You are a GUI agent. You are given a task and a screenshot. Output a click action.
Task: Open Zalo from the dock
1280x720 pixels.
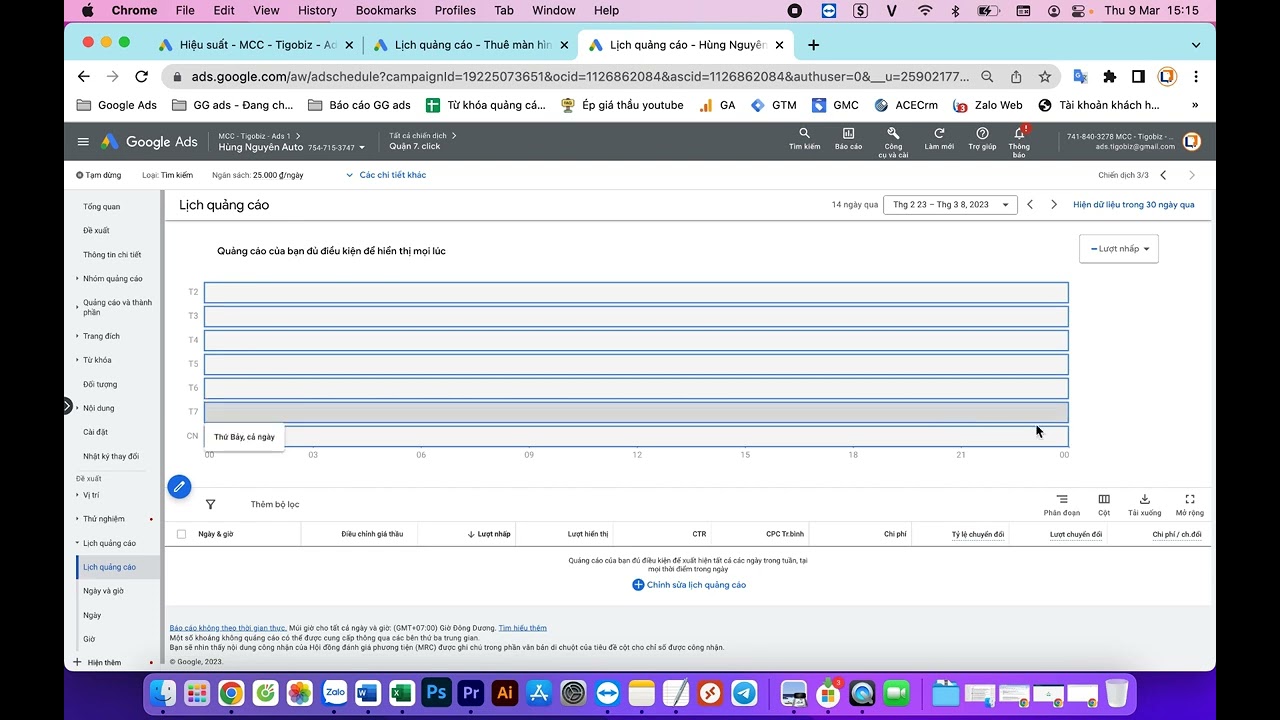pos(334,692)
